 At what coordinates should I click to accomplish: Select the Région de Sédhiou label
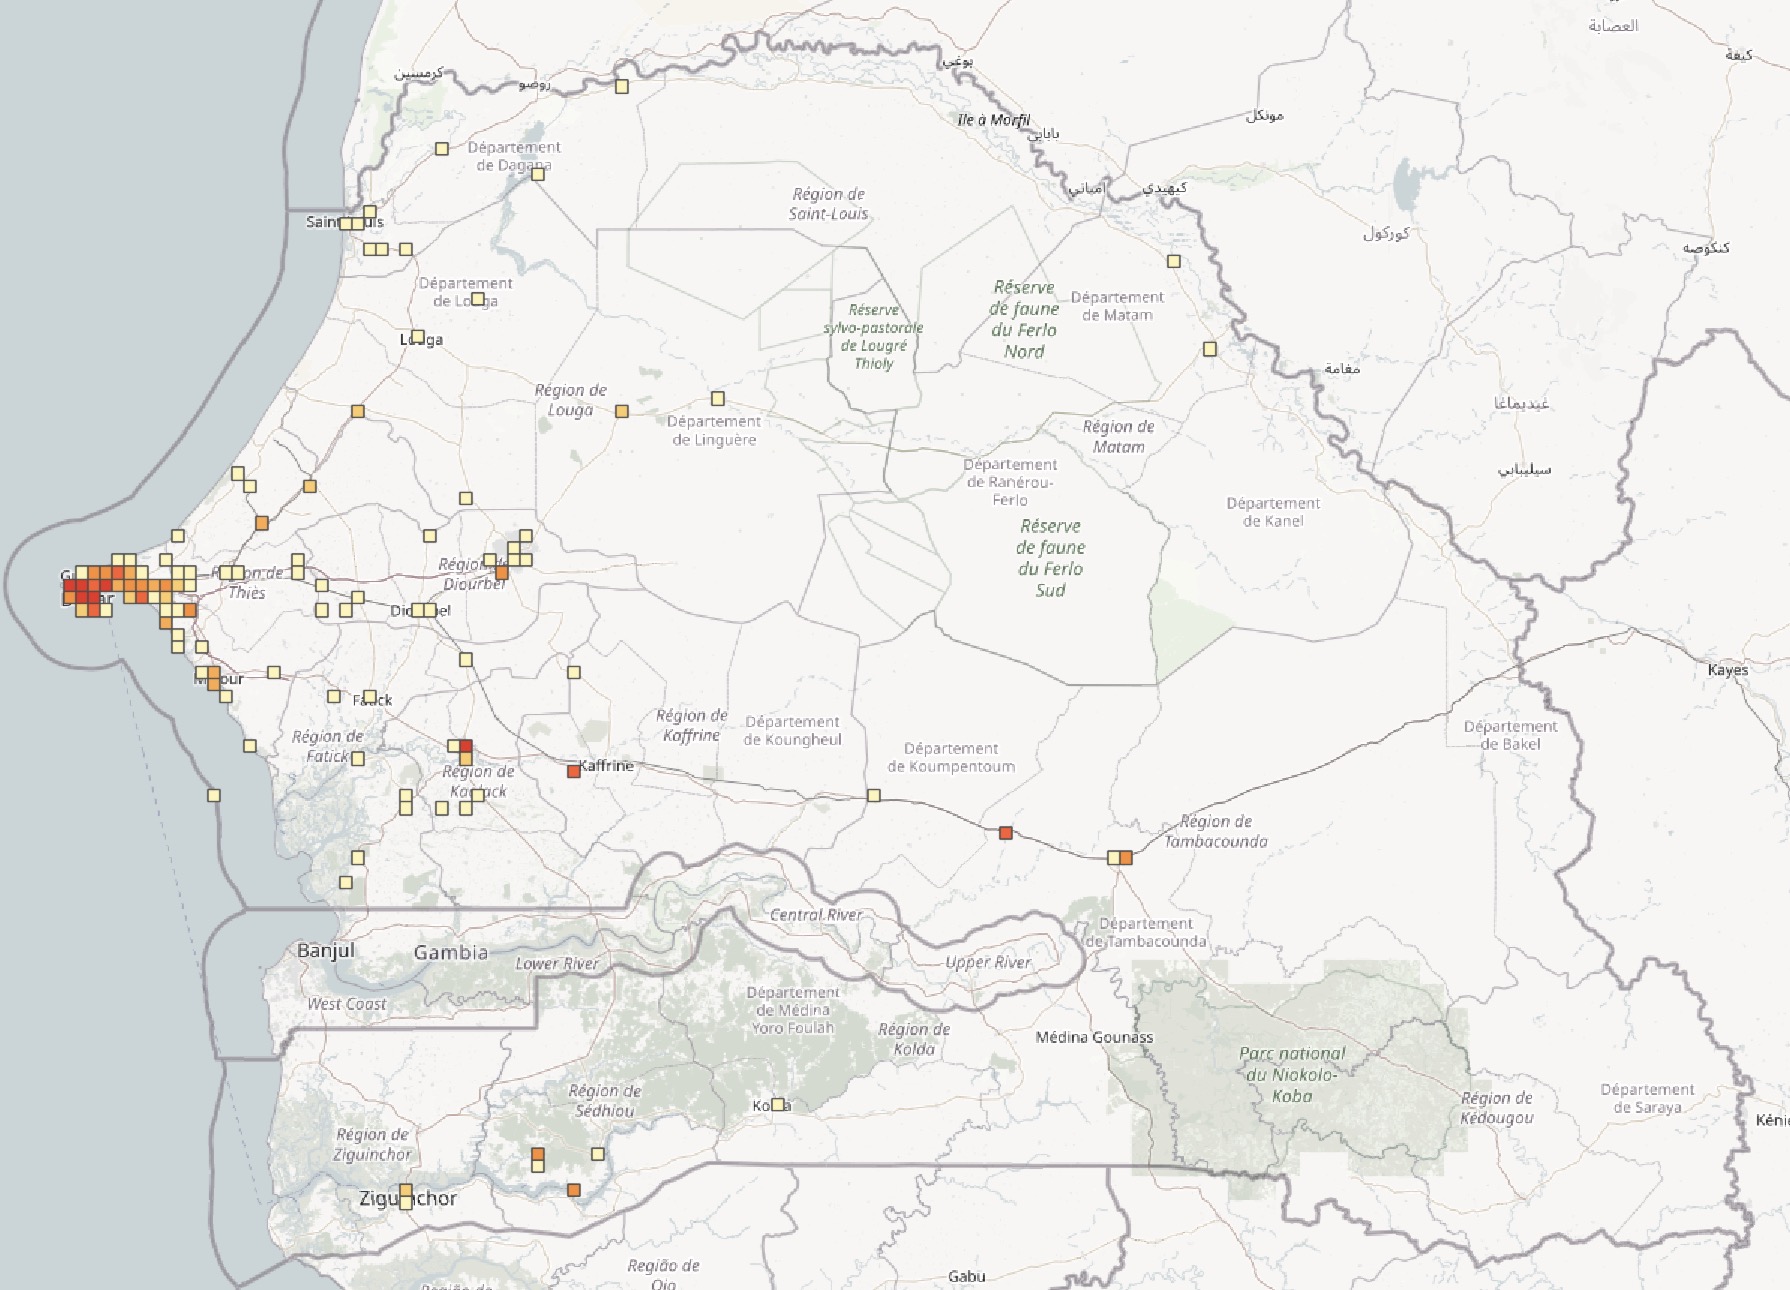pyautogui.click(x=605, y=1100)
